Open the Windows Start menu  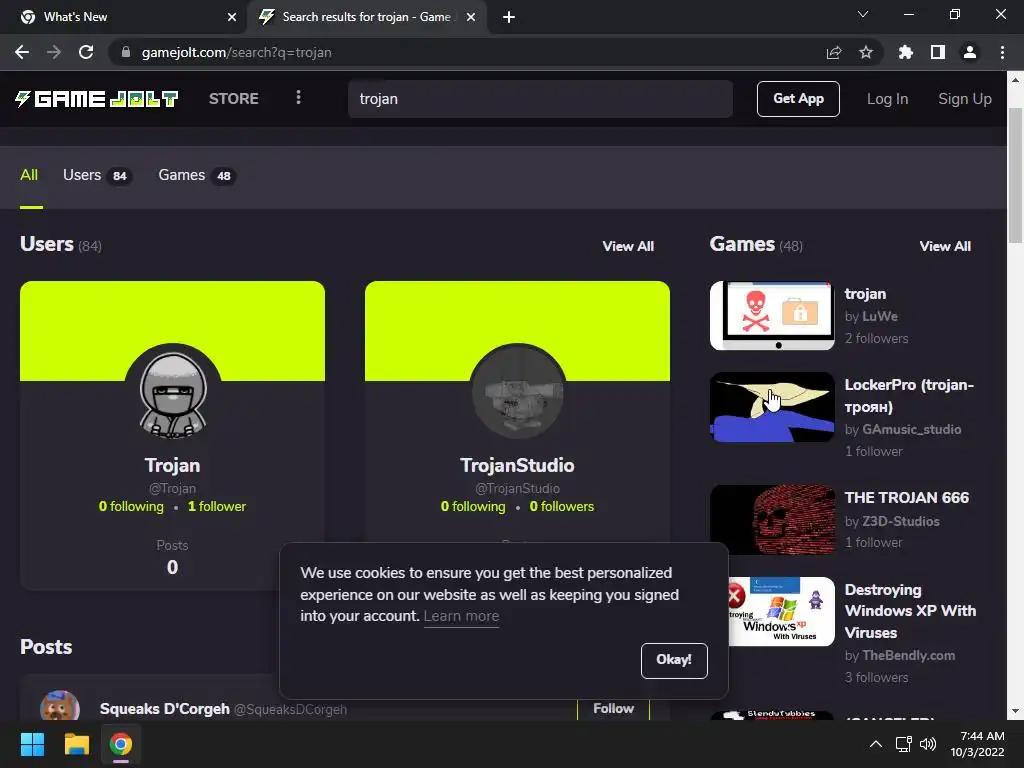click(x=32, y=744)
